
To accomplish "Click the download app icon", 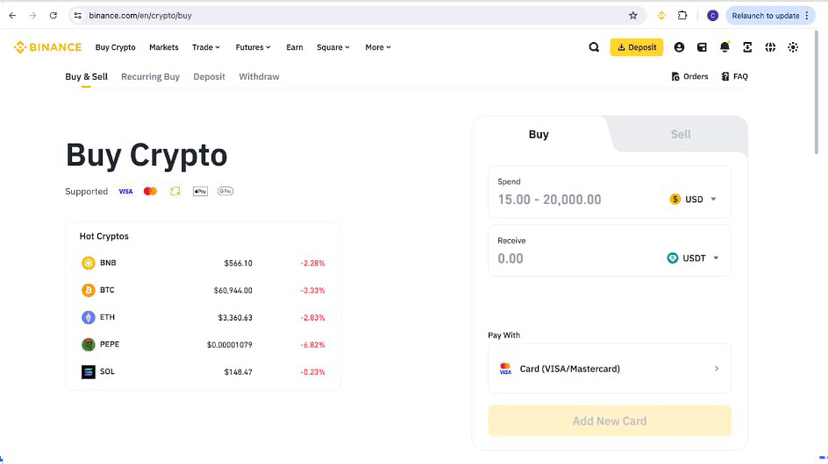I will tap(747, 47).
